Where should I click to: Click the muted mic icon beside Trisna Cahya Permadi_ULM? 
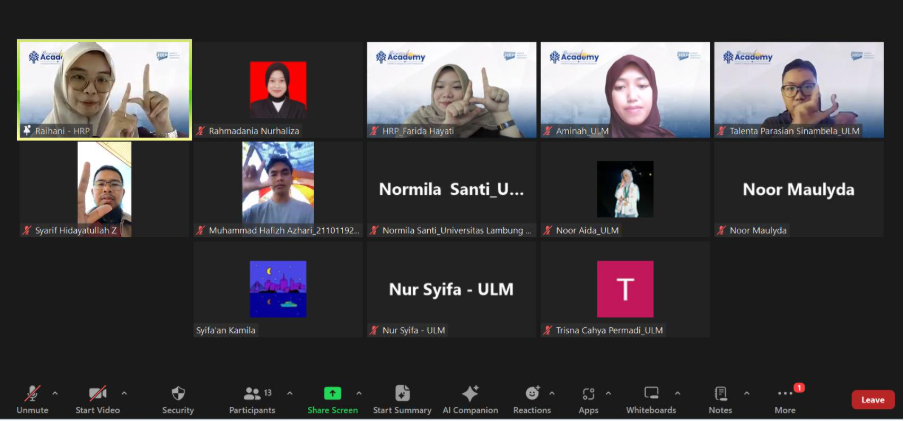548,330
